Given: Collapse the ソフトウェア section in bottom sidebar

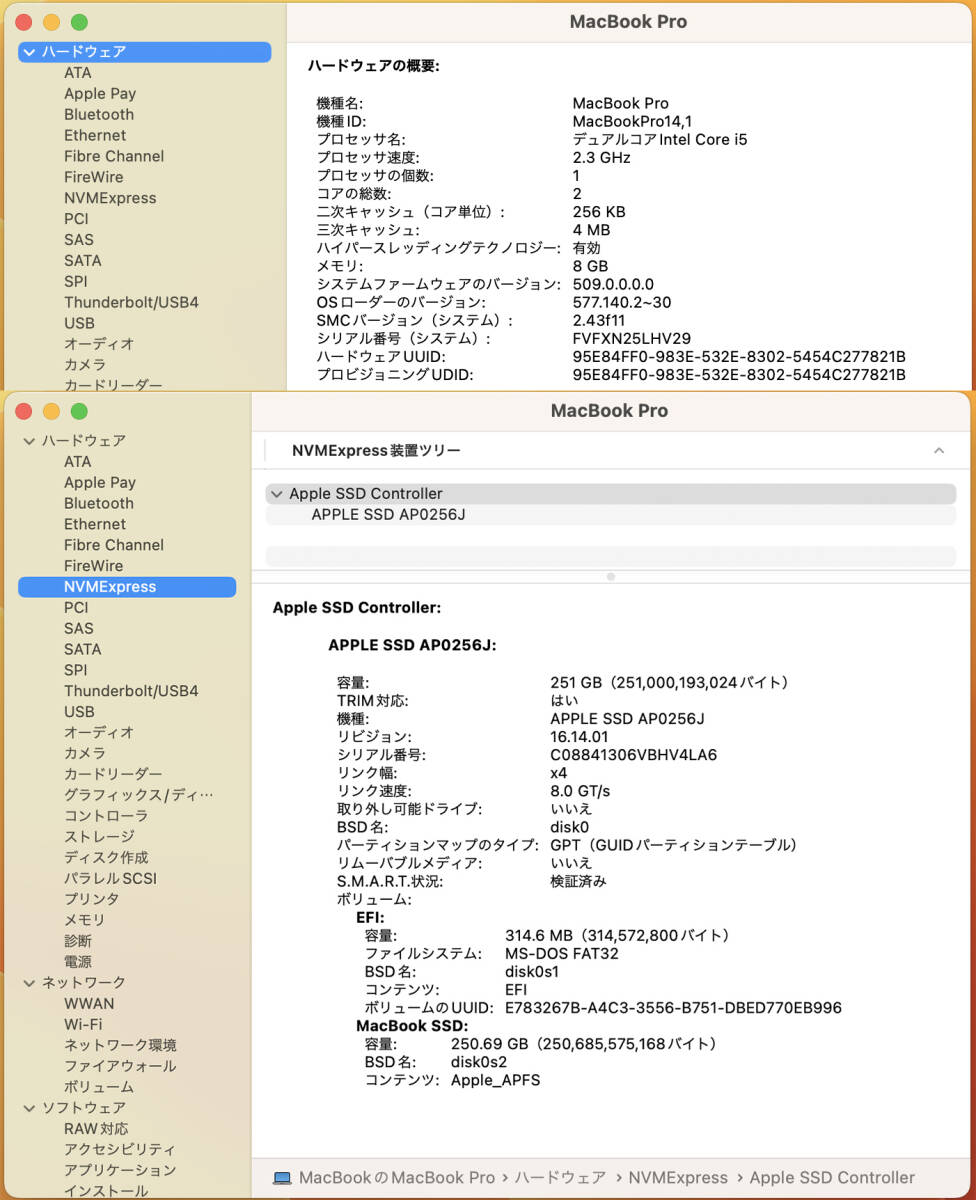Looking at the screenshot, I should pos(29,1107).
